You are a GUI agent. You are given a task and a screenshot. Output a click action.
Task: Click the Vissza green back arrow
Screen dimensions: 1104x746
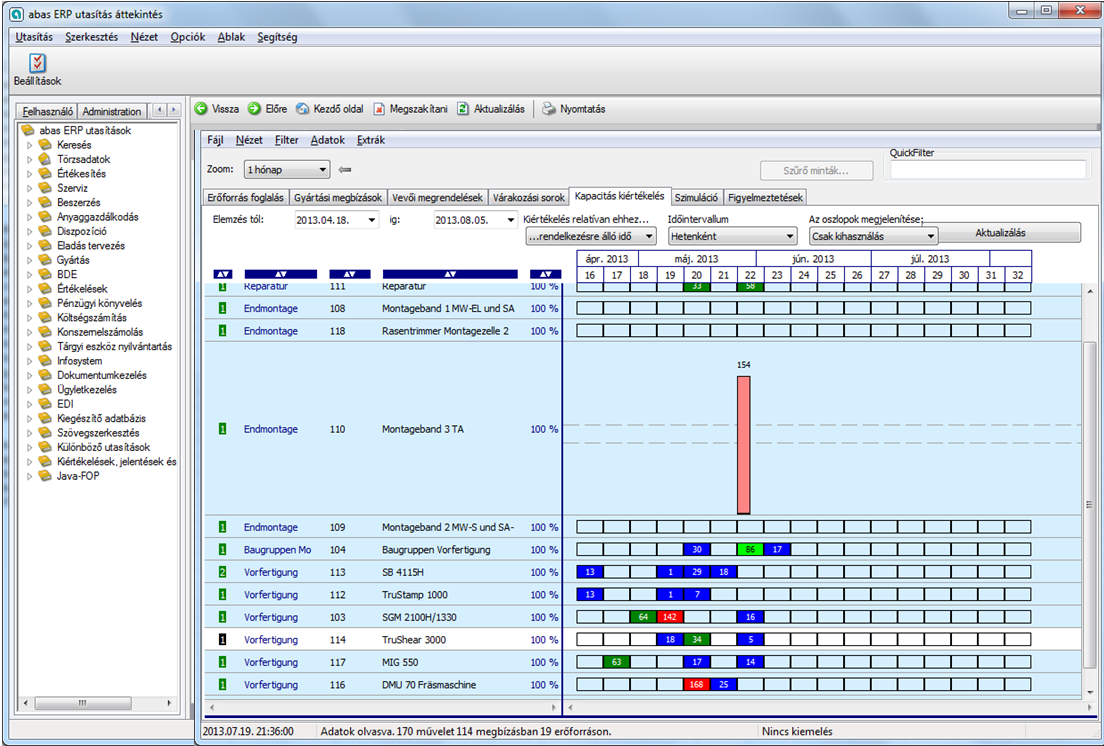201,109
